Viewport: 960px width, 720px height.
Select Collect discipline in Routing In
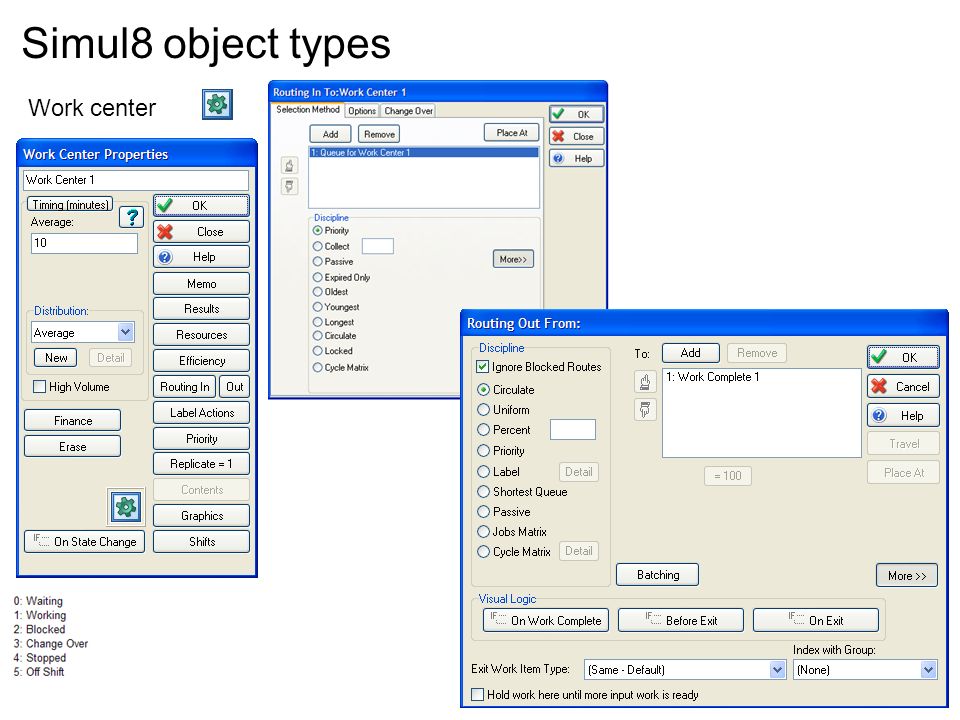coord(318,246)
